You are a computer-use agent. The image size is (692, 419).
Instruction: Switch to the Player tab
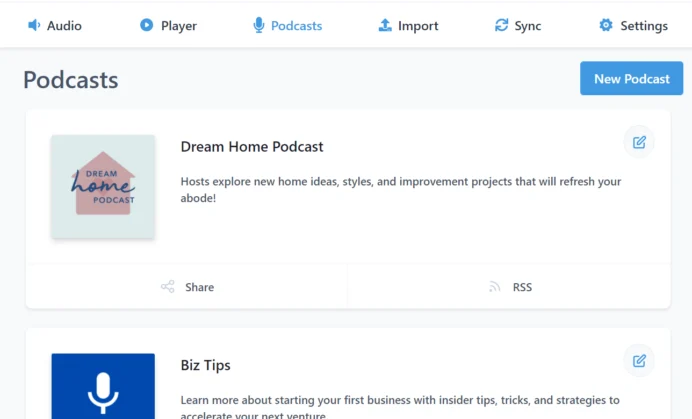click(178, 26)
